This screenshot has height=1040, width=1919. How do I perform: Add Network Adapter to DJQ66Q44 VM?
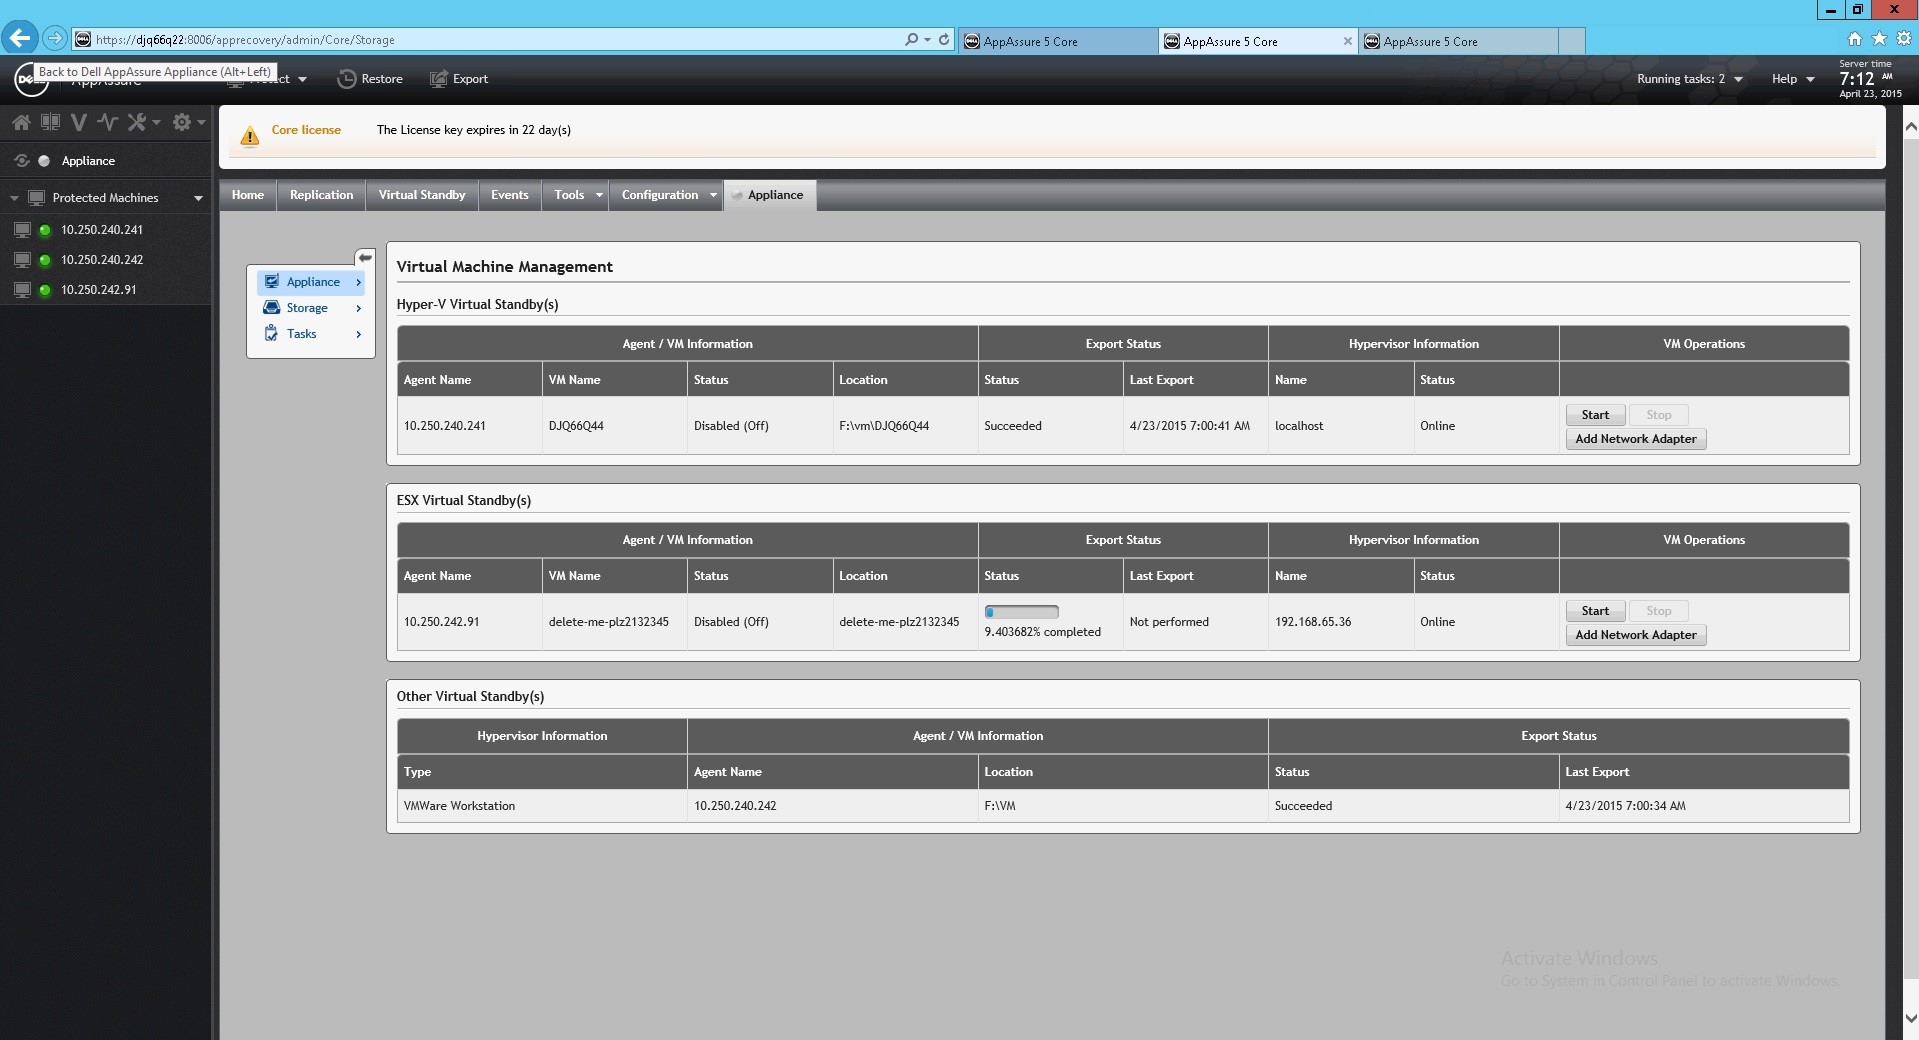point(1636,439)
